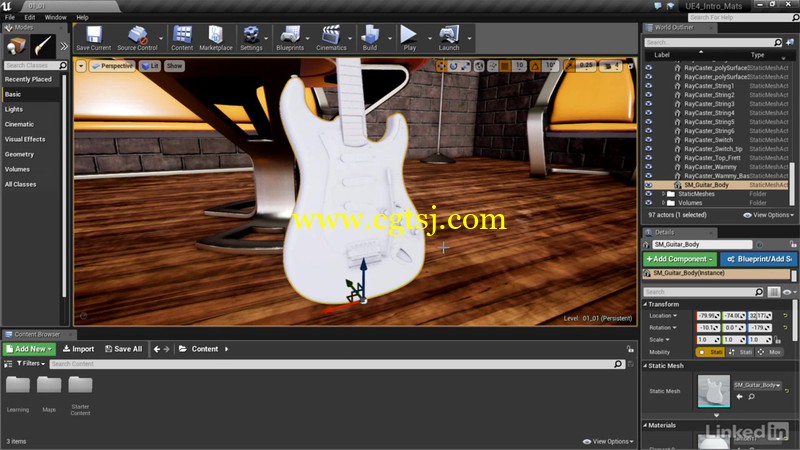Screen dimensions: 800x450
Task: Click the Blueprint/Add Script button
Action: point(758,259)
